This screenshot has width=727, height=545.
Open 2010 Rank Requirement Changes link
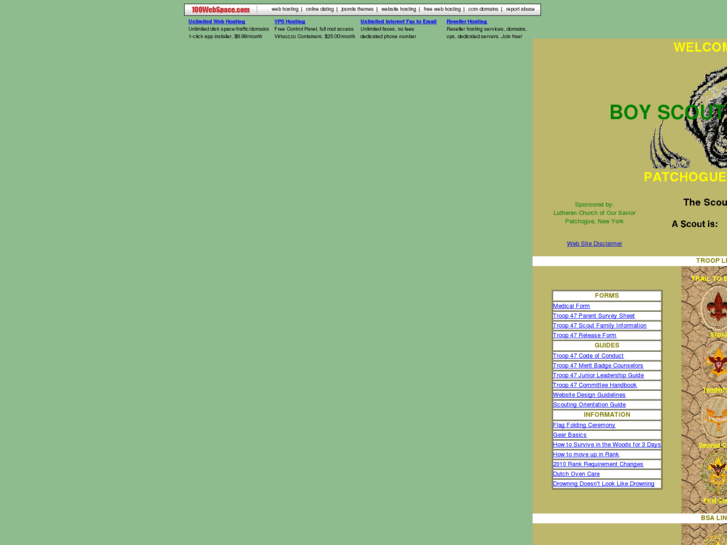pyautogui.click(x=598, y=464)
